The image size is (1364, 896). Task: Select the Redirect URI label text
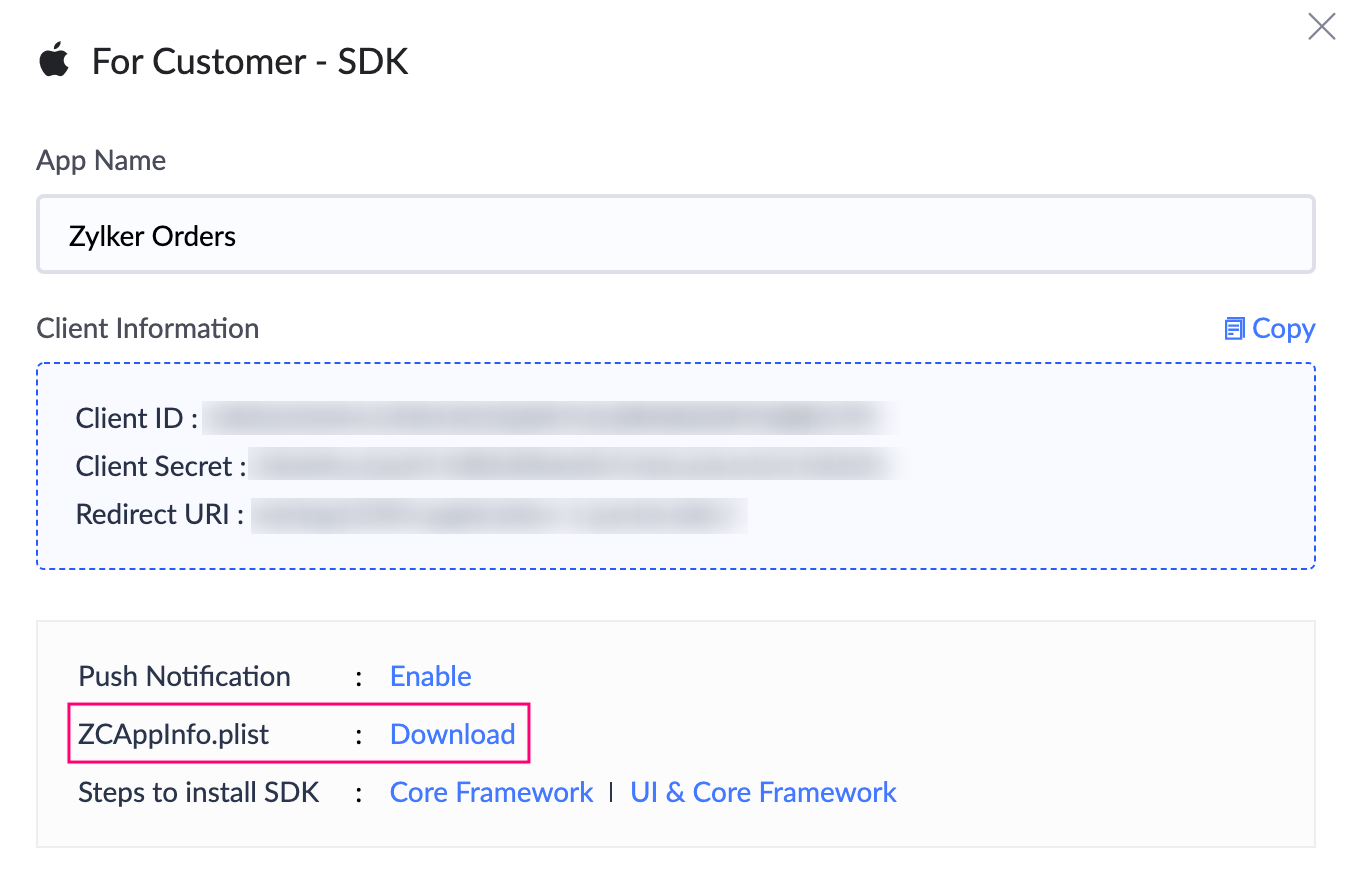click(x=160, y=514)
